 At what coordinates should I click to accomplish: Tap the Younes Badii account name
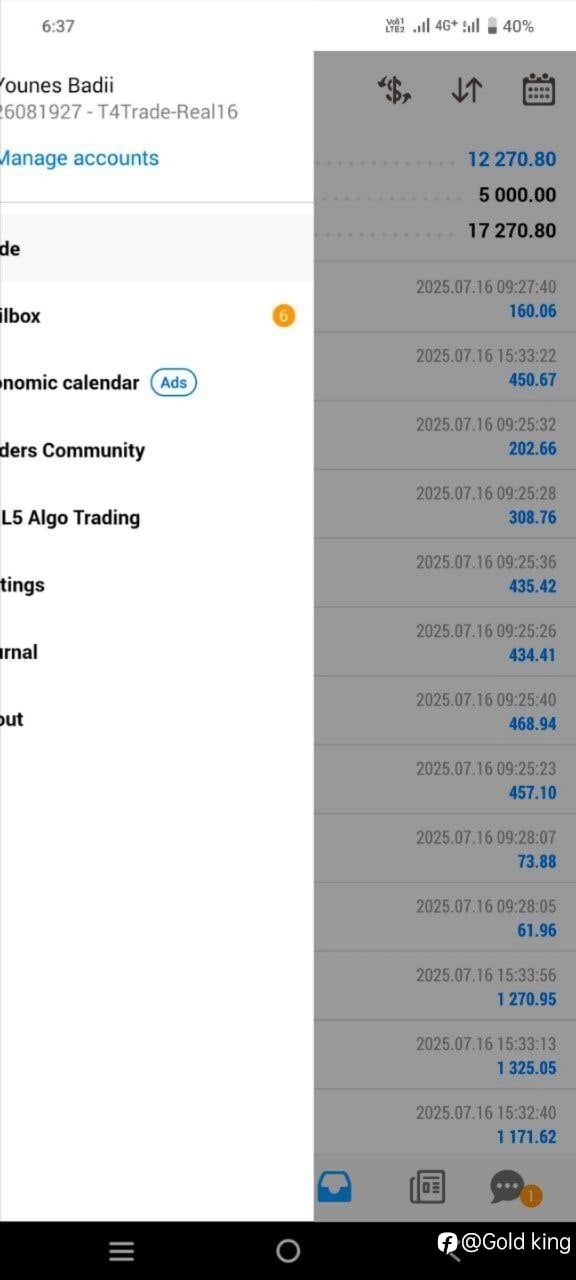(x=57, y=85)
